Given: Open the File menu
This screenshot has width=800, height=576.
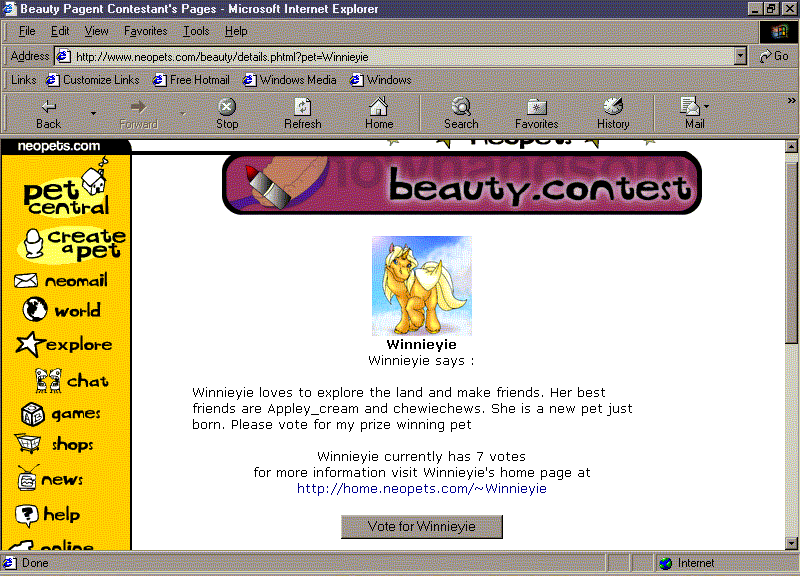Looking at the screenshot, I should click(x=27, y=31).
